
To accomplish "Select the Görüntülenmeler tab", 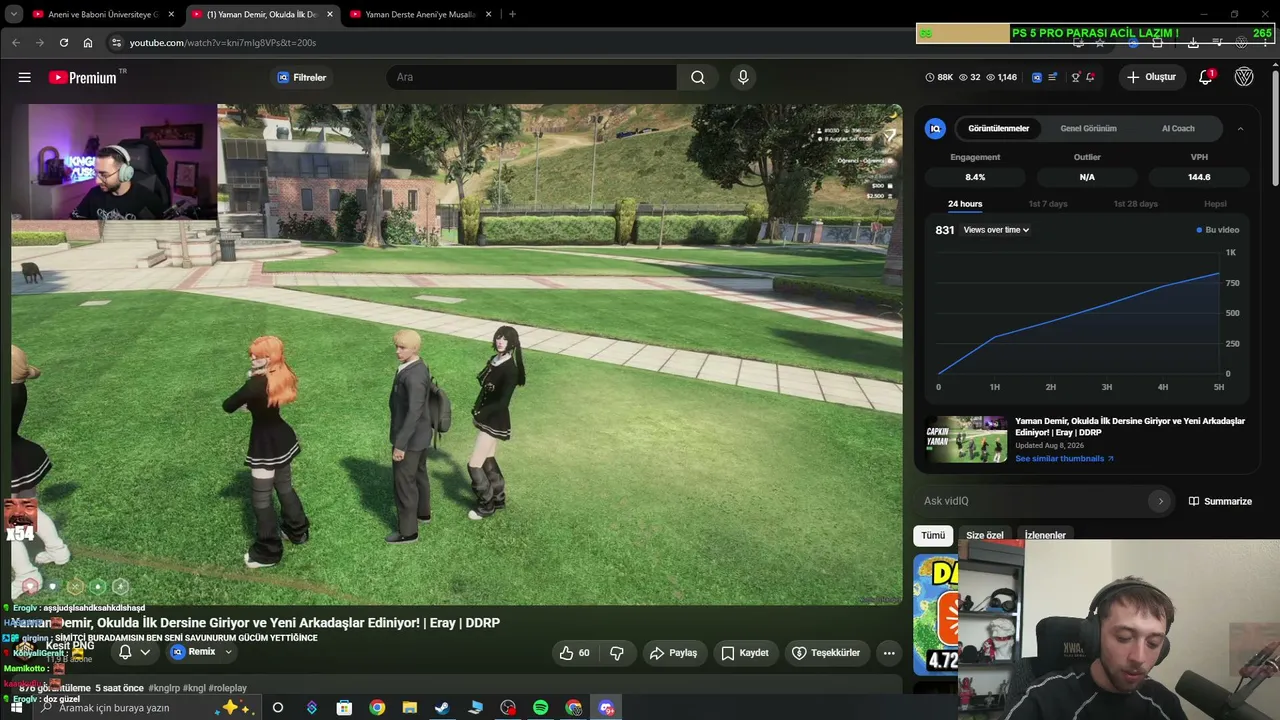I will pos(998,128).
